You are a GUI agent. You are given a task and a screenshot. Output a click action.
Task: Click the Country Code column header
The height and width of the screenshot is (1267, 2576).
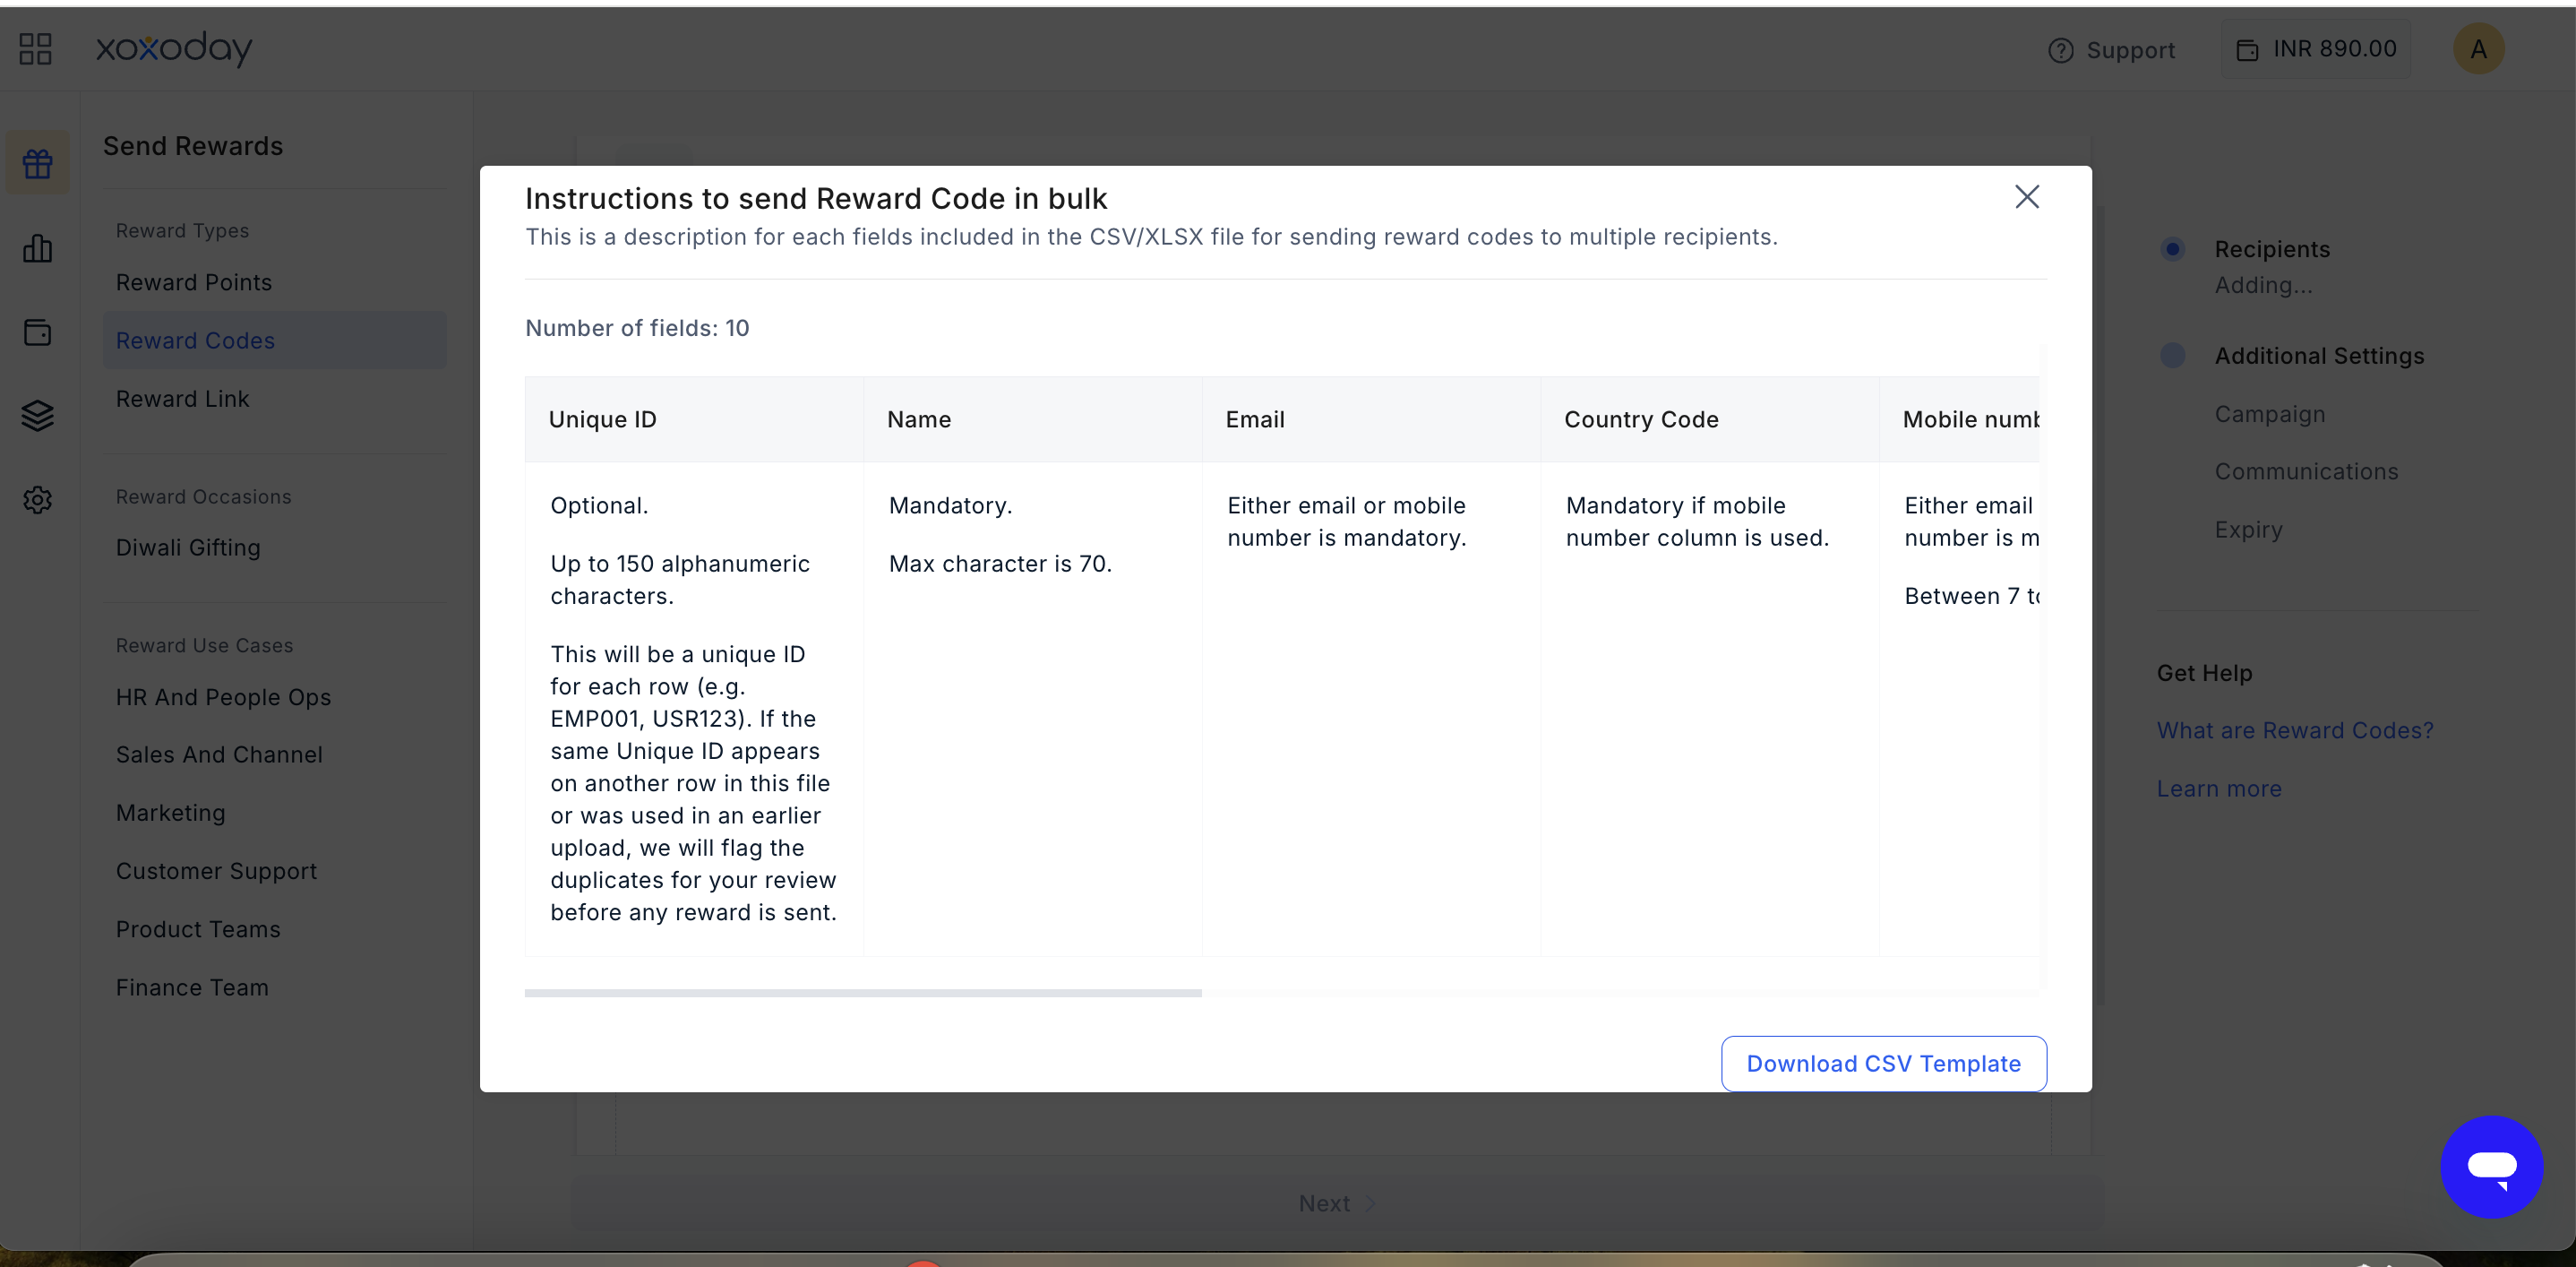tap(1710, 420)
